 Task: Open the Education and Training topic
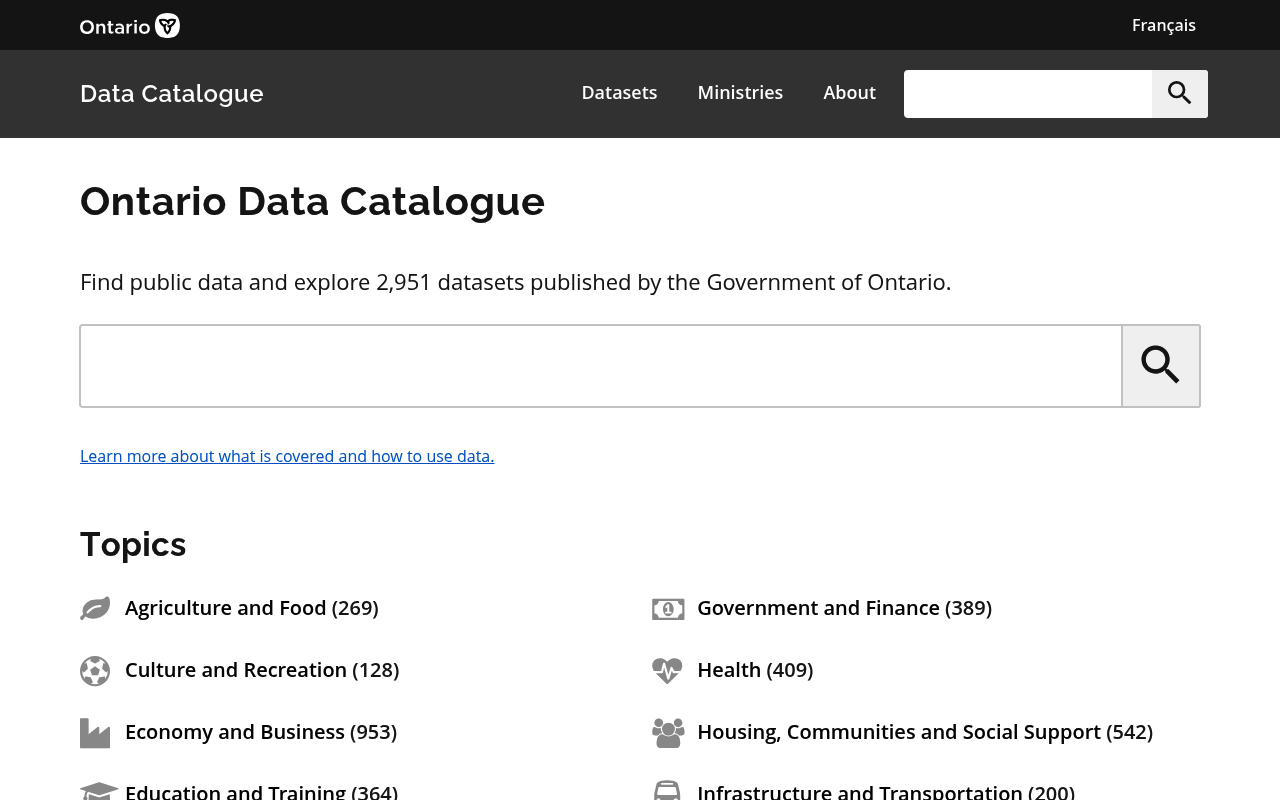tap(262, 791)
